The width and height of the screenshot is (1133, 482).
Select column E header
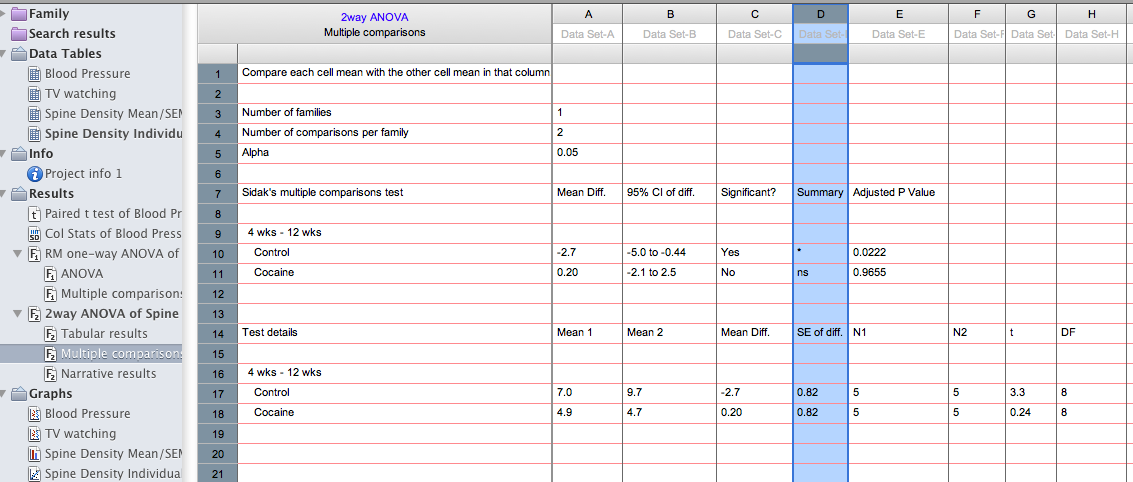898,14
